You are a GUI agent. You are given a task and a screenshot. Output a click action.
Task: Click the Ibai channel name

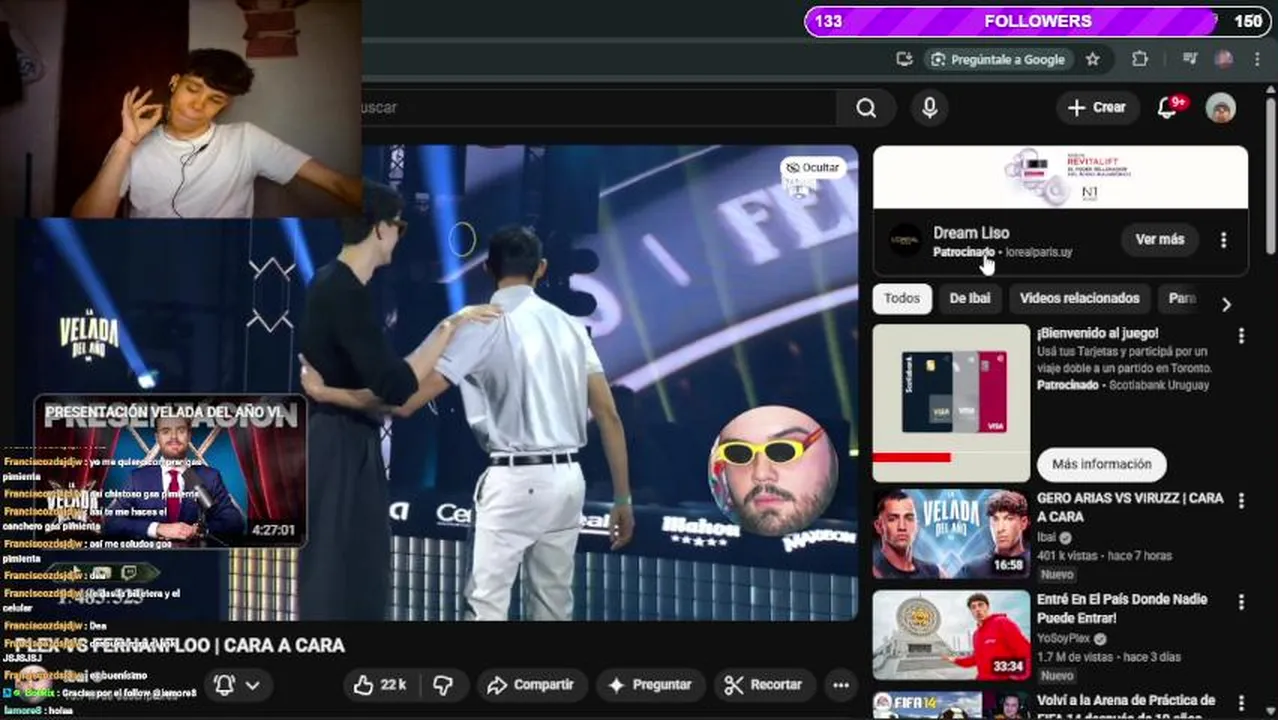tap(1048, 537)
